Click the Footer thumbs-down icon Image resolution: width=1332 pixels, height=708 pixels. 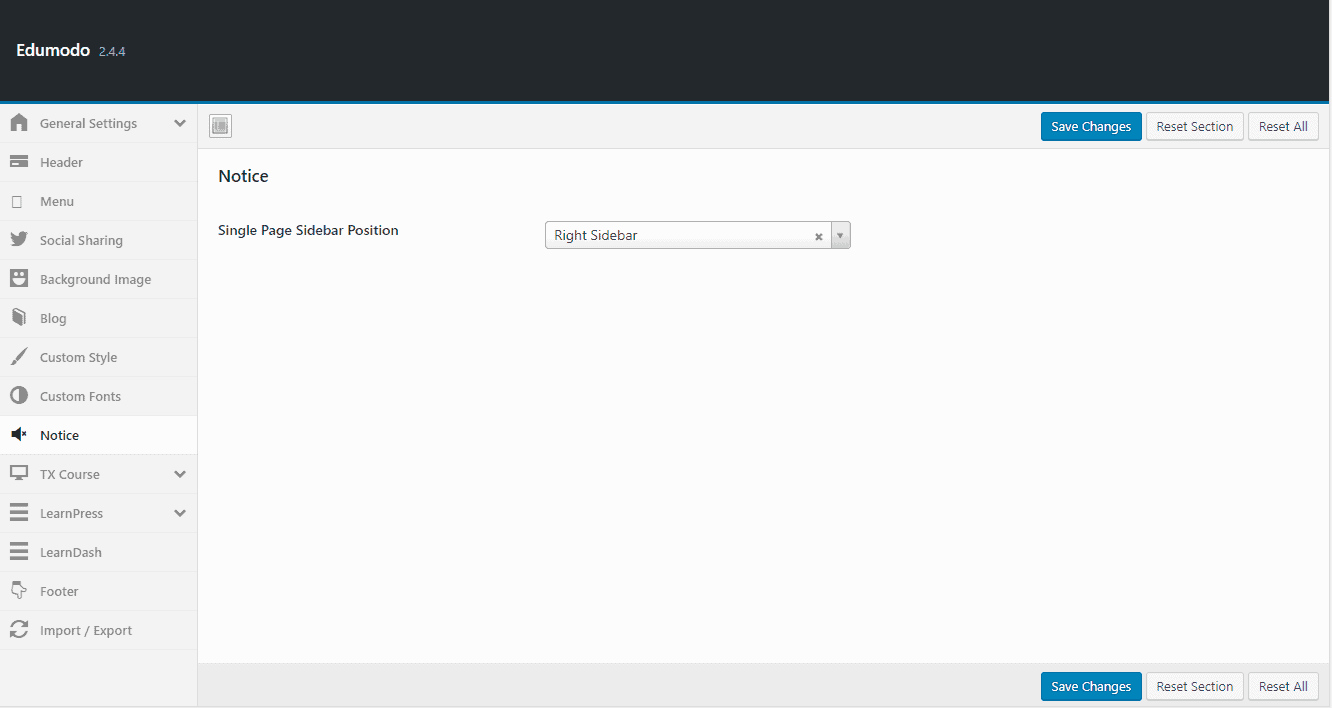pyautogui.click(x=19, y=591)
